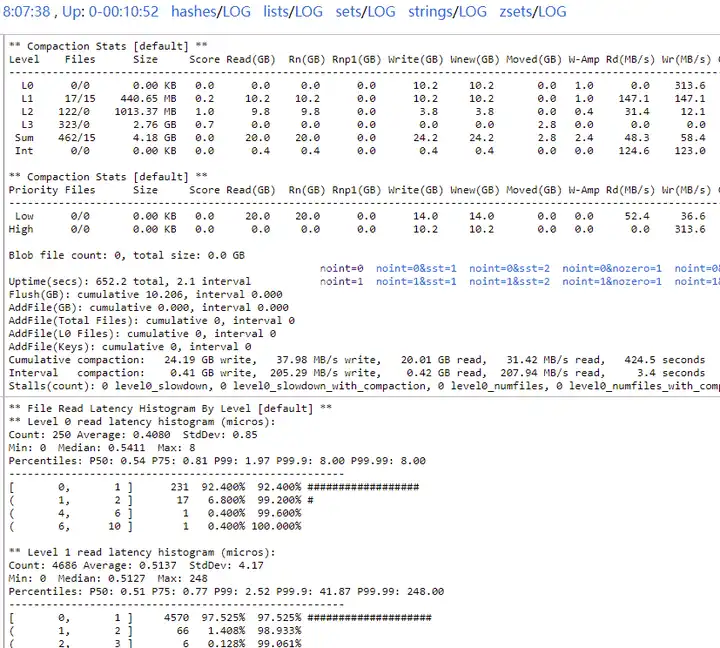
Task: Click the L1 files value 17/15
Action: [x=80, y=99]
